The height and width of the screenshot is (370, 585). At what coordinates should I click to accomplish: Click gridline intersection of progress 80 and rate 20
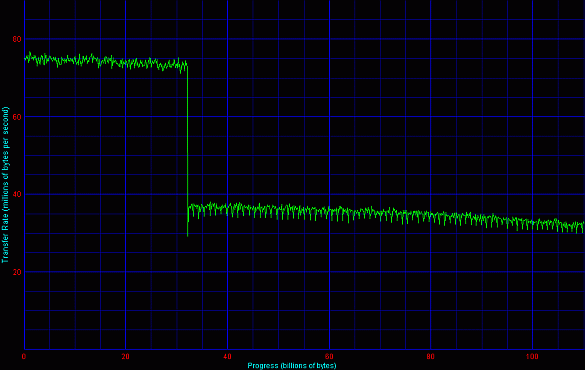point(431,272)
